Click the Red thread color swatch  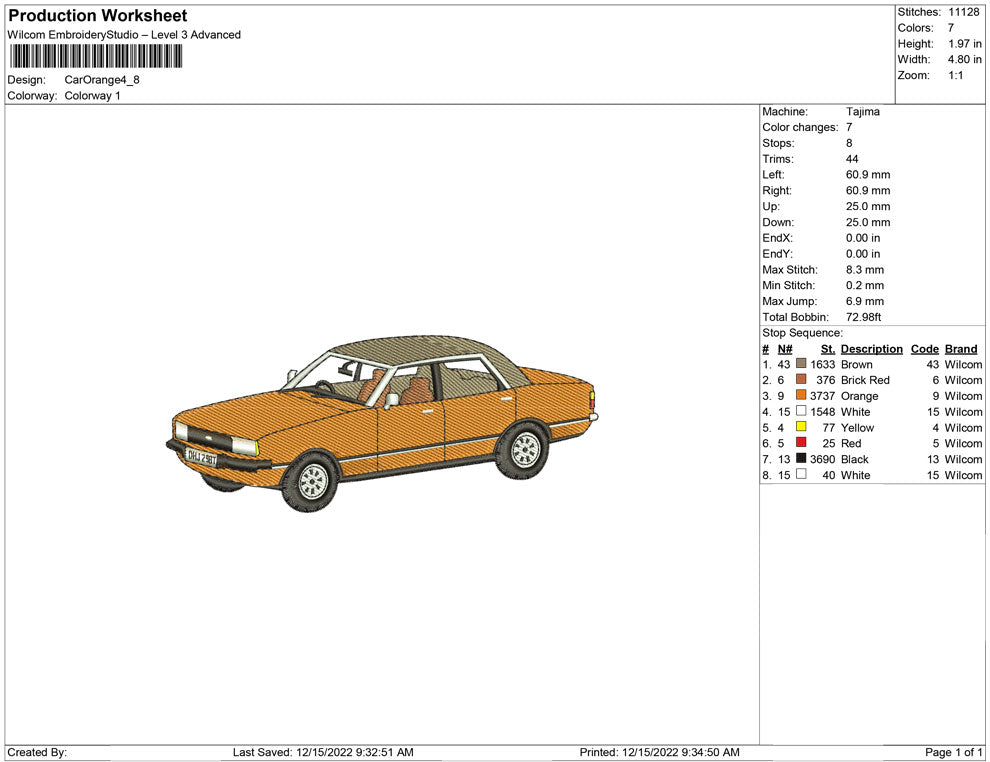coord(801,443)
